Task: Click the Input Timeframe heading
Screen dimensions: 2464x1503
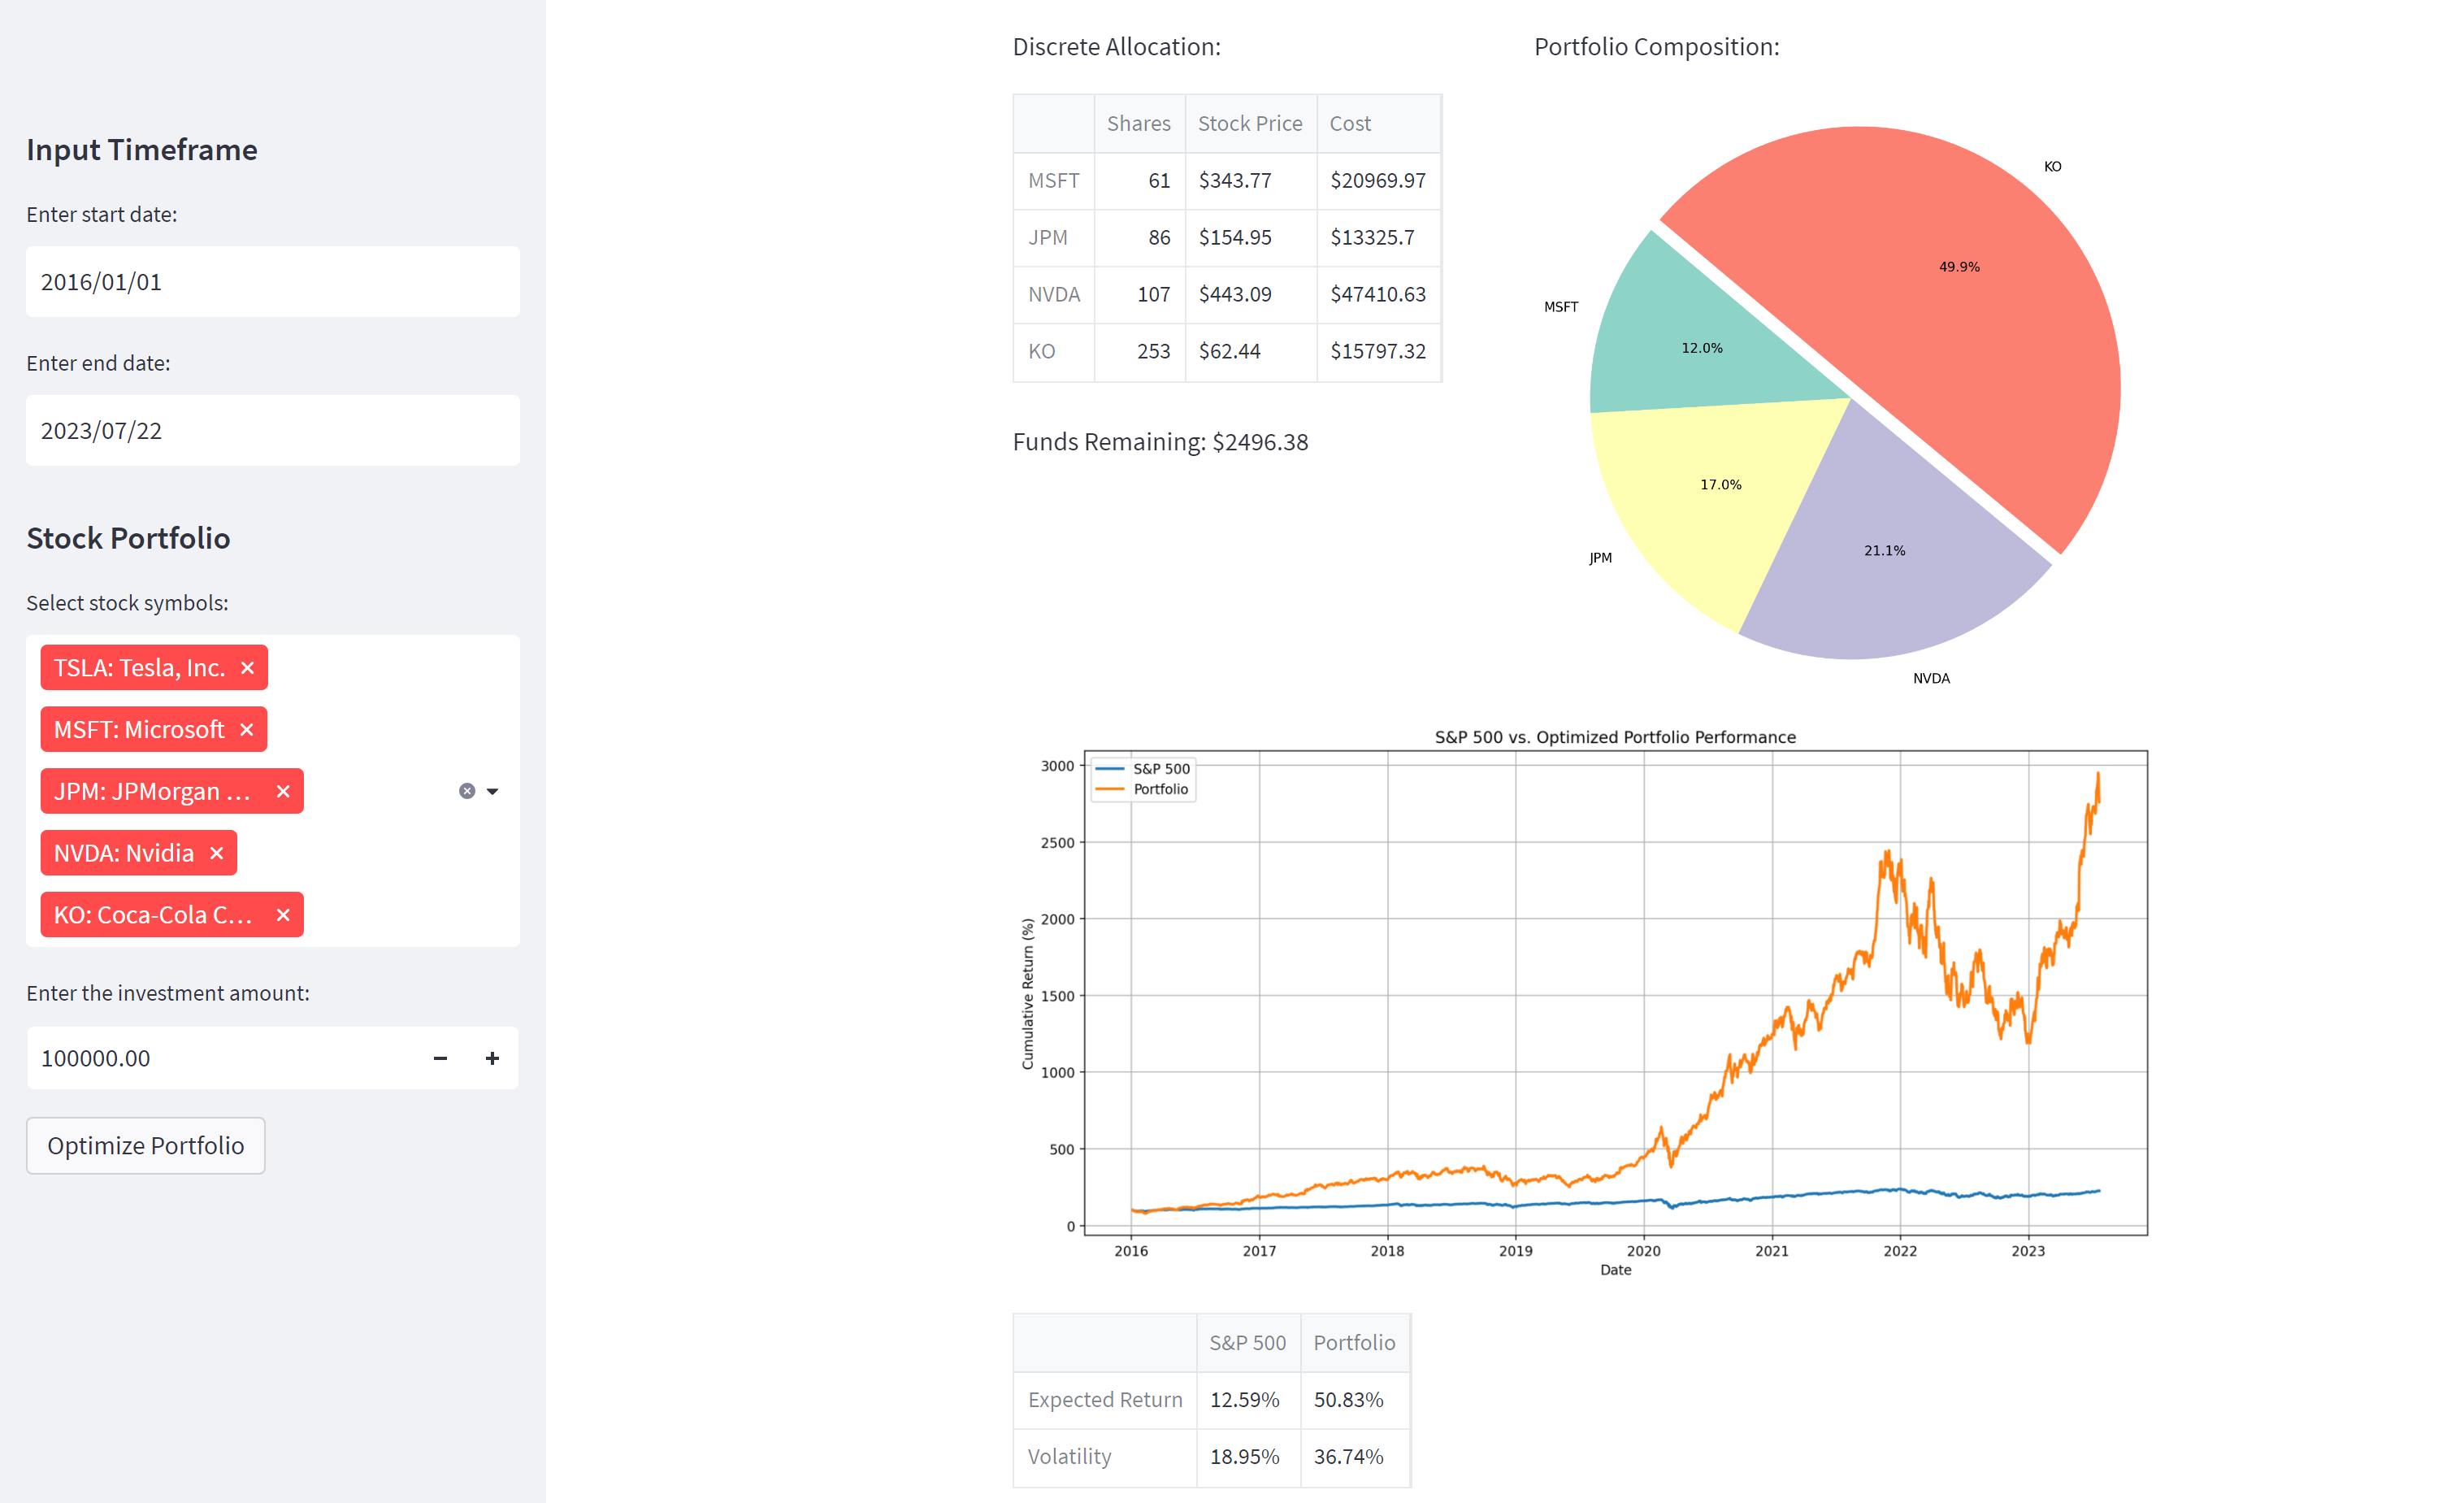Action: (142, 150)
